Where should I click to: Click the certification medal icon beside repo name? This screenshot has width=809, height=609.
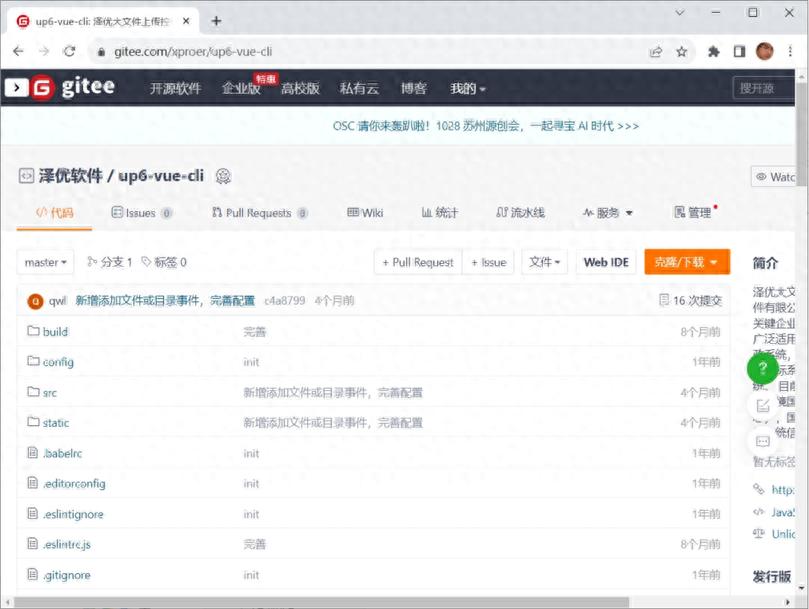tap(224, 175)
